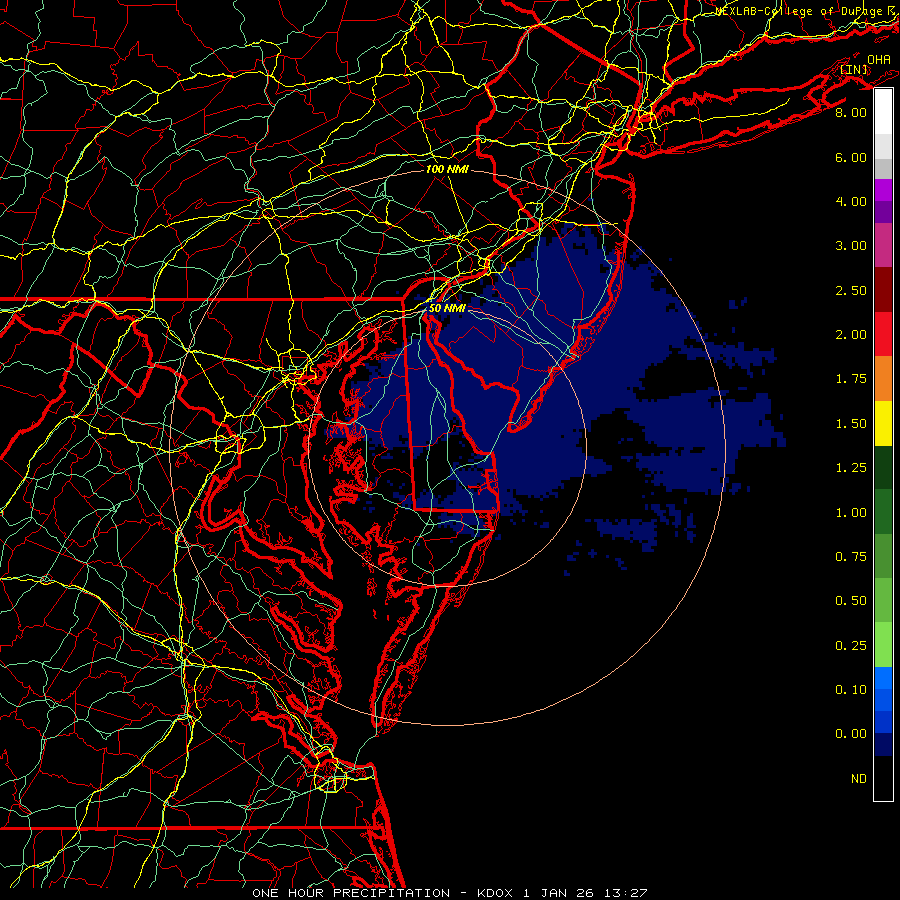The height and width of the screenshot is (900, 900).
Task: Click the 1.75 legend label
Action: tap(851, 379)
